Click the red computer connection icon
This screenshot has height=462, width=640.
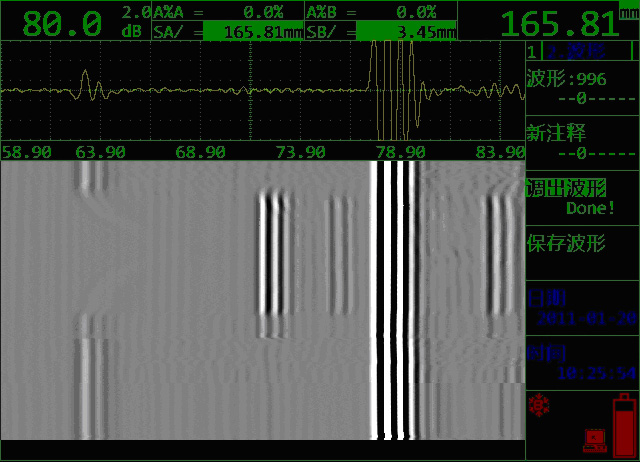594,438
